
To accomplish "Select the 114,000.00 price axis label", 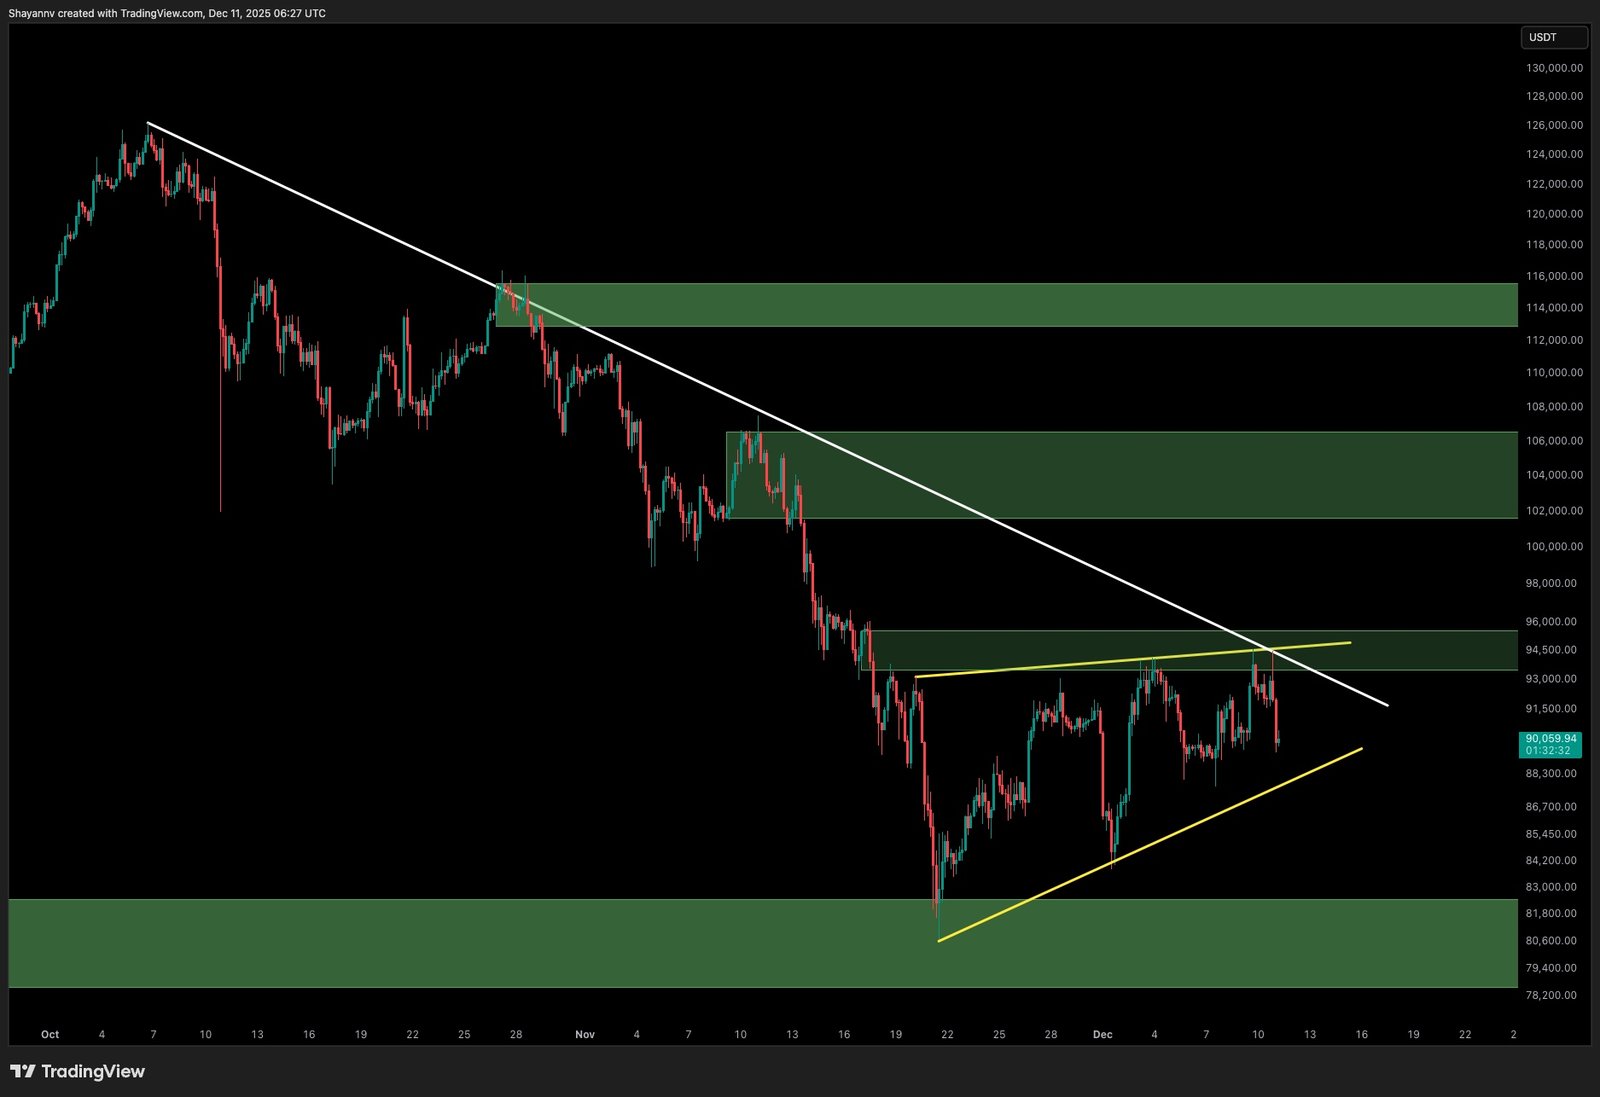I will click(1554, 307).
